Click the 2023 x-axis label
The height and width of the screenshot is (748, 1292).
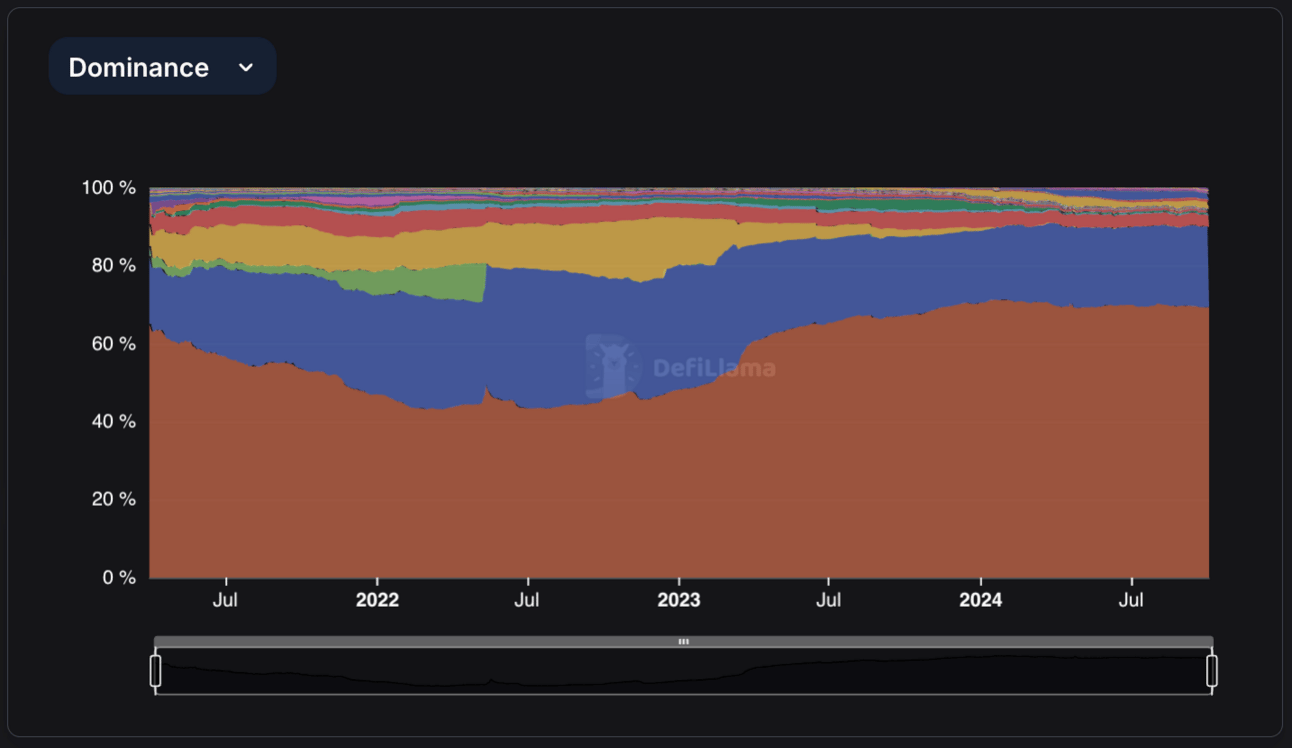pos(679,600)
